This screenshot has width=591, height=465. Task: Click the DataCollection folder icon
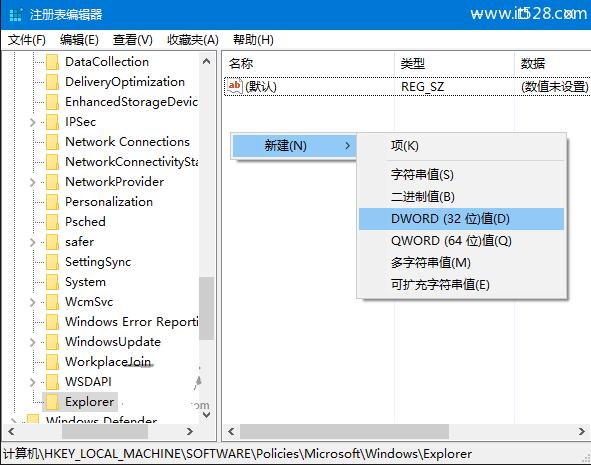[x=52, y=62]
